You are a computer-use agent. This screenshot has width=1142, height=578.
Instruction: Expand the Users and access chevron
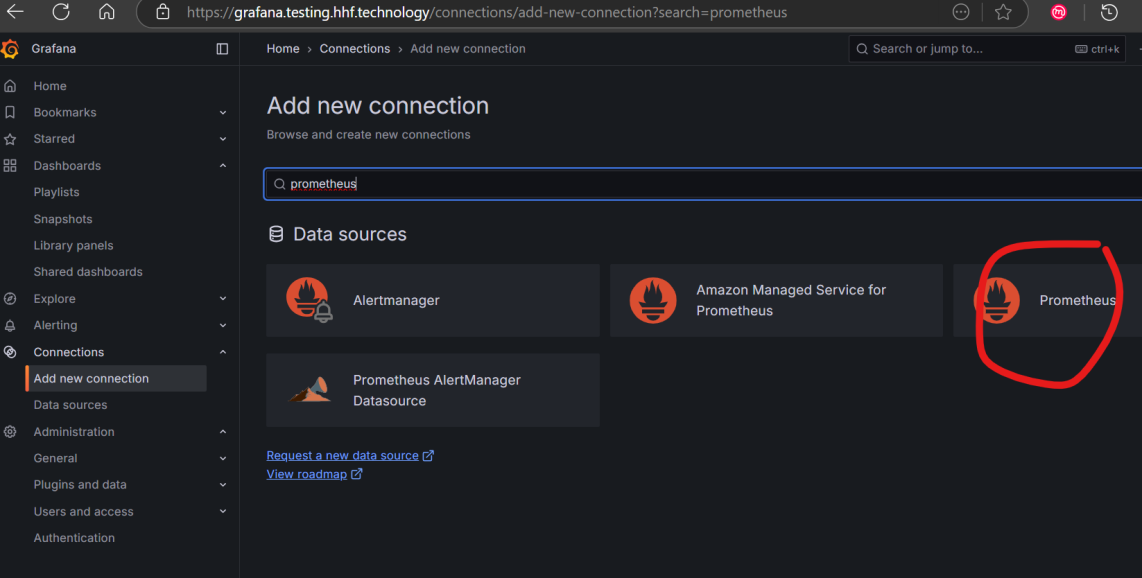(x=223, y=512)
